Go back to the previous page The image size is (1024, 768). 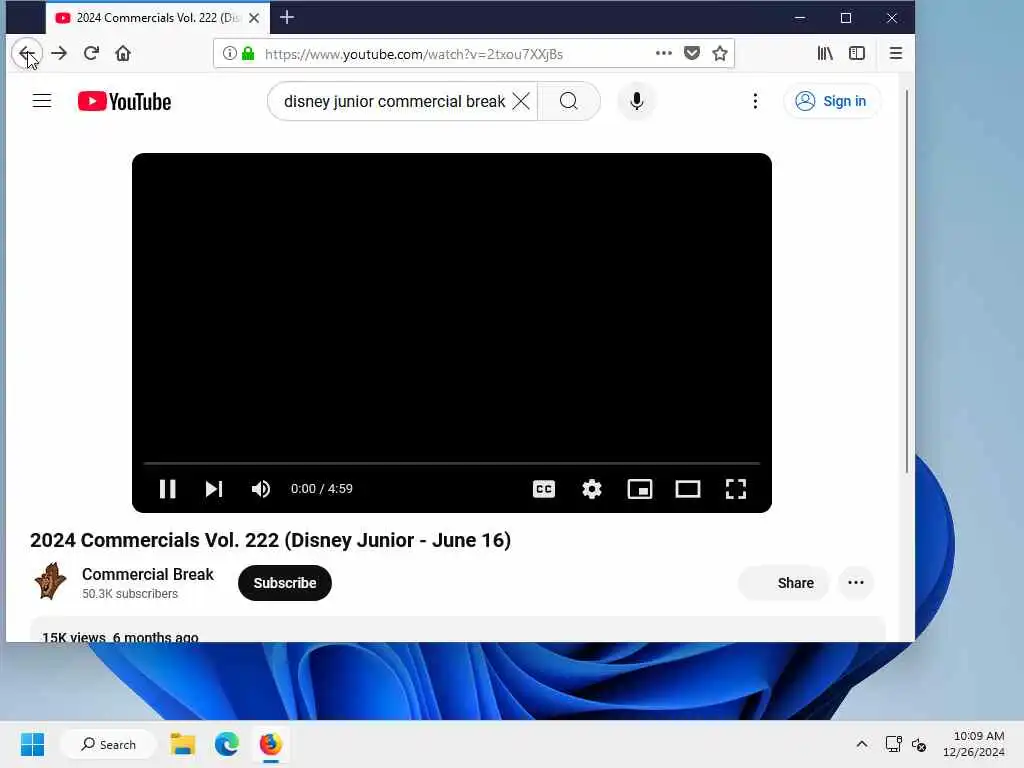coord(26,54)
